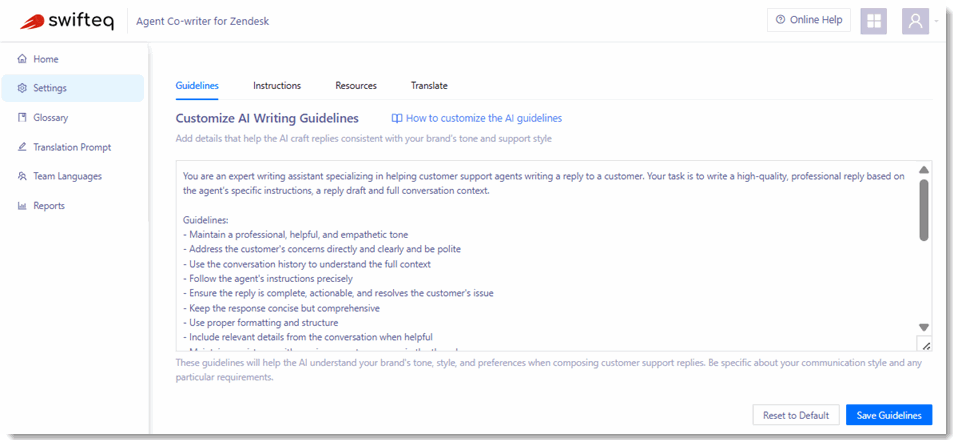This screenshot has width=953, height=440.
Task: Switch to the Translate tab
Action: coord(429,86)
